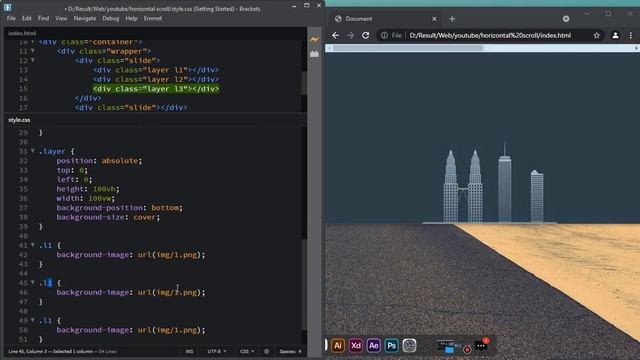Click the Chrome address bar URL

[490, 36]
